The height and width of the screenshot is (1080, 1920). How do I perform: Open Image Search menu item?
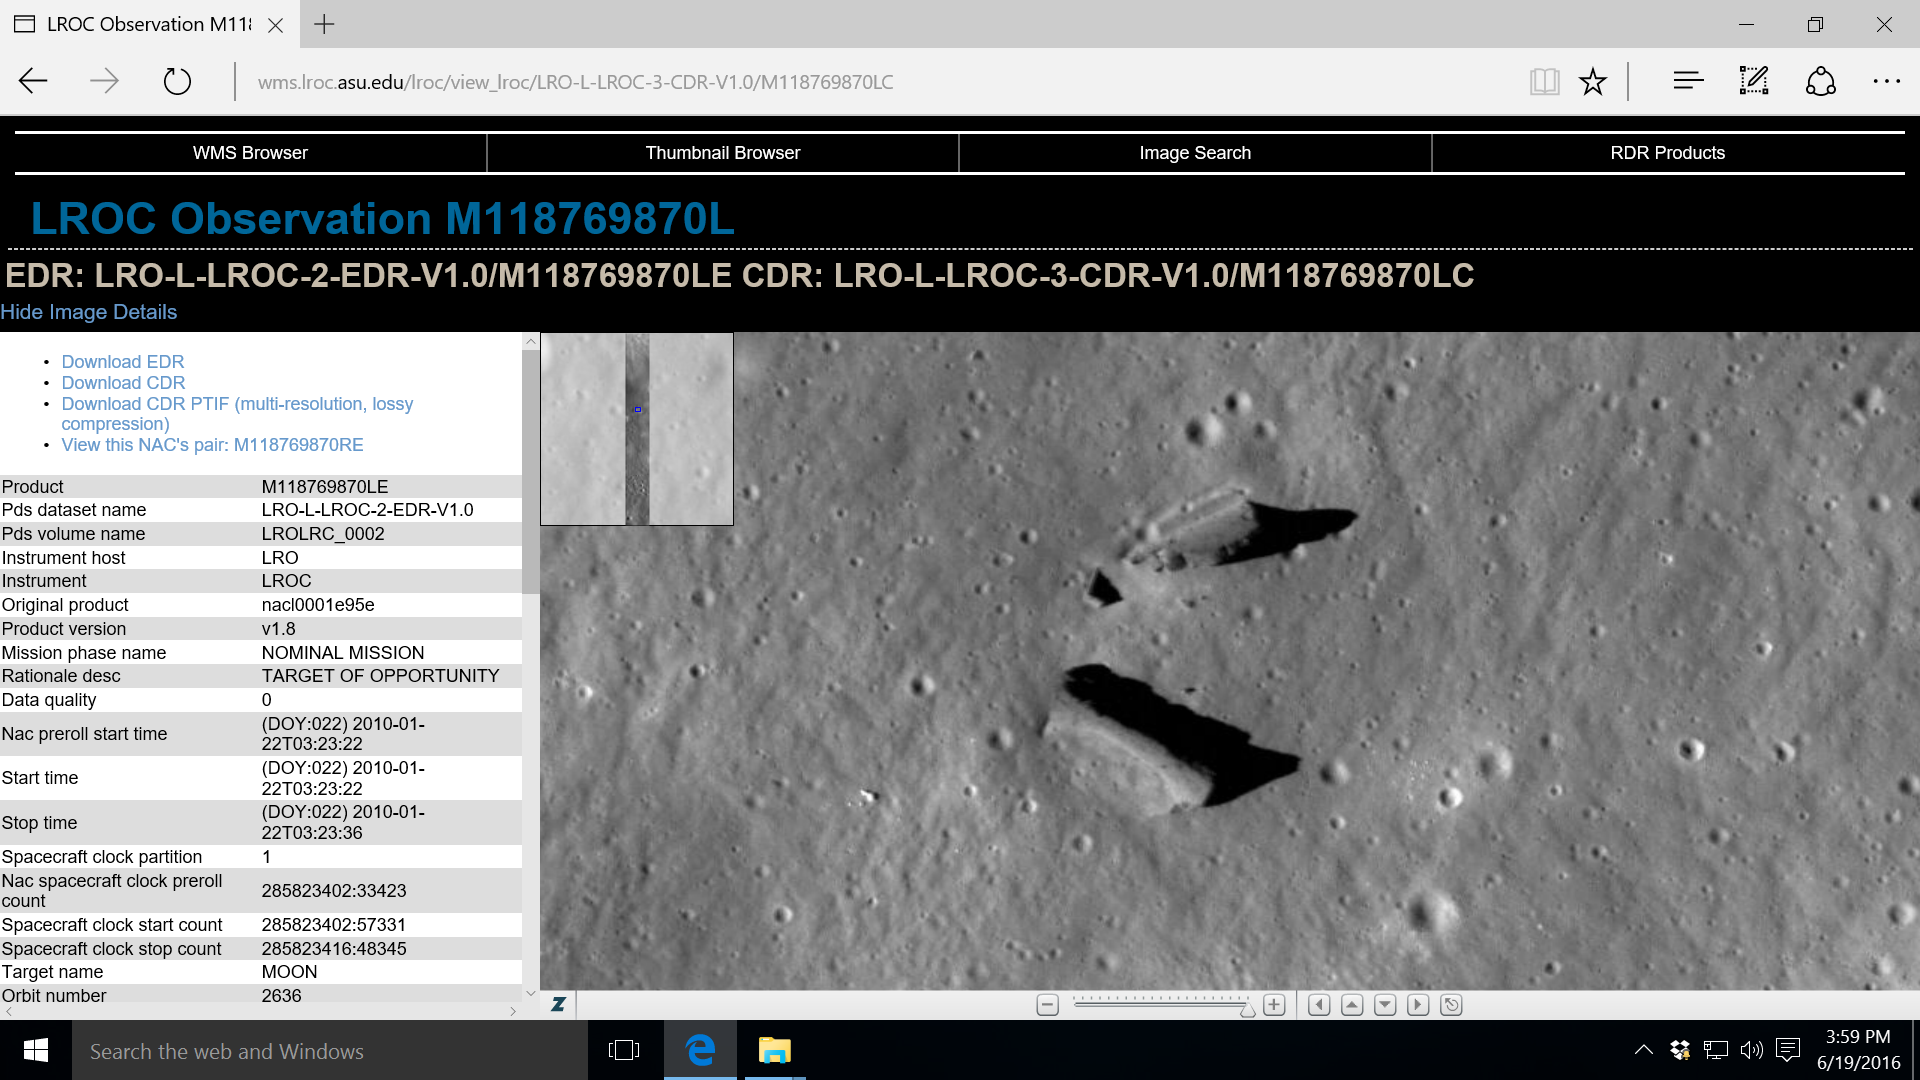[x=1195, y=153]
